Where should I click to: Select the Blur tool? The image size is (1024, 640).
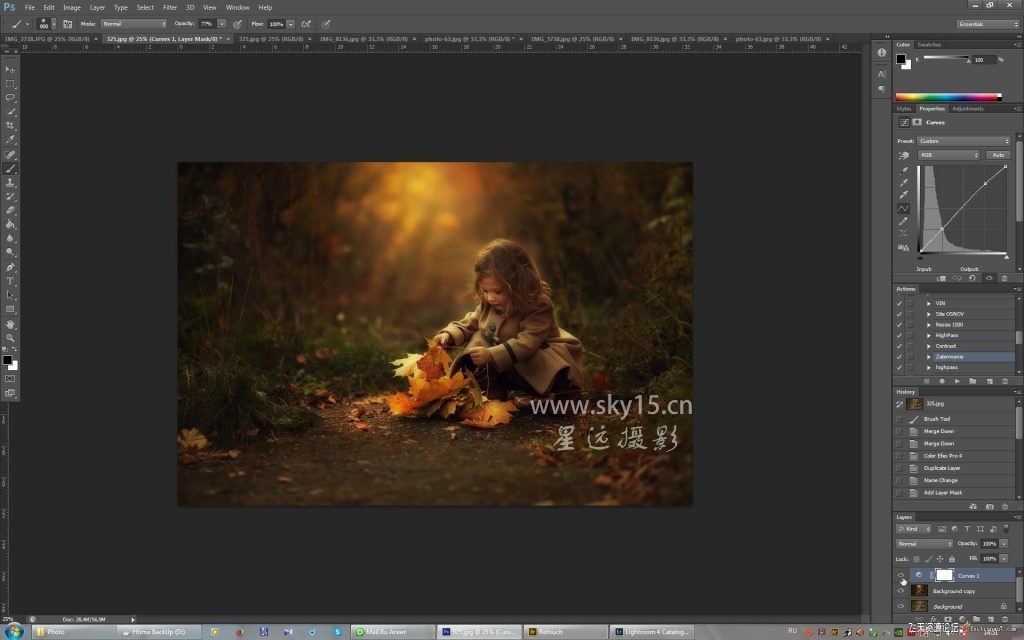(x=10, y=238)
